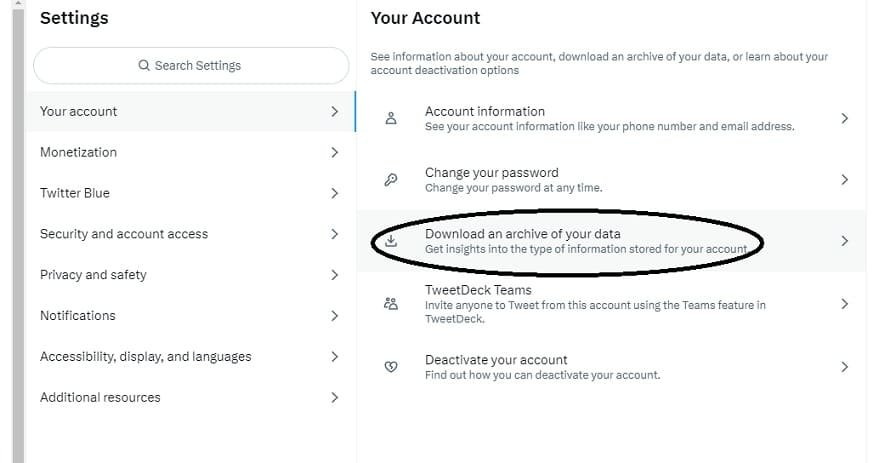Select Your account in the Settings list
Screen dimensions: 896x463
(79, 112)
